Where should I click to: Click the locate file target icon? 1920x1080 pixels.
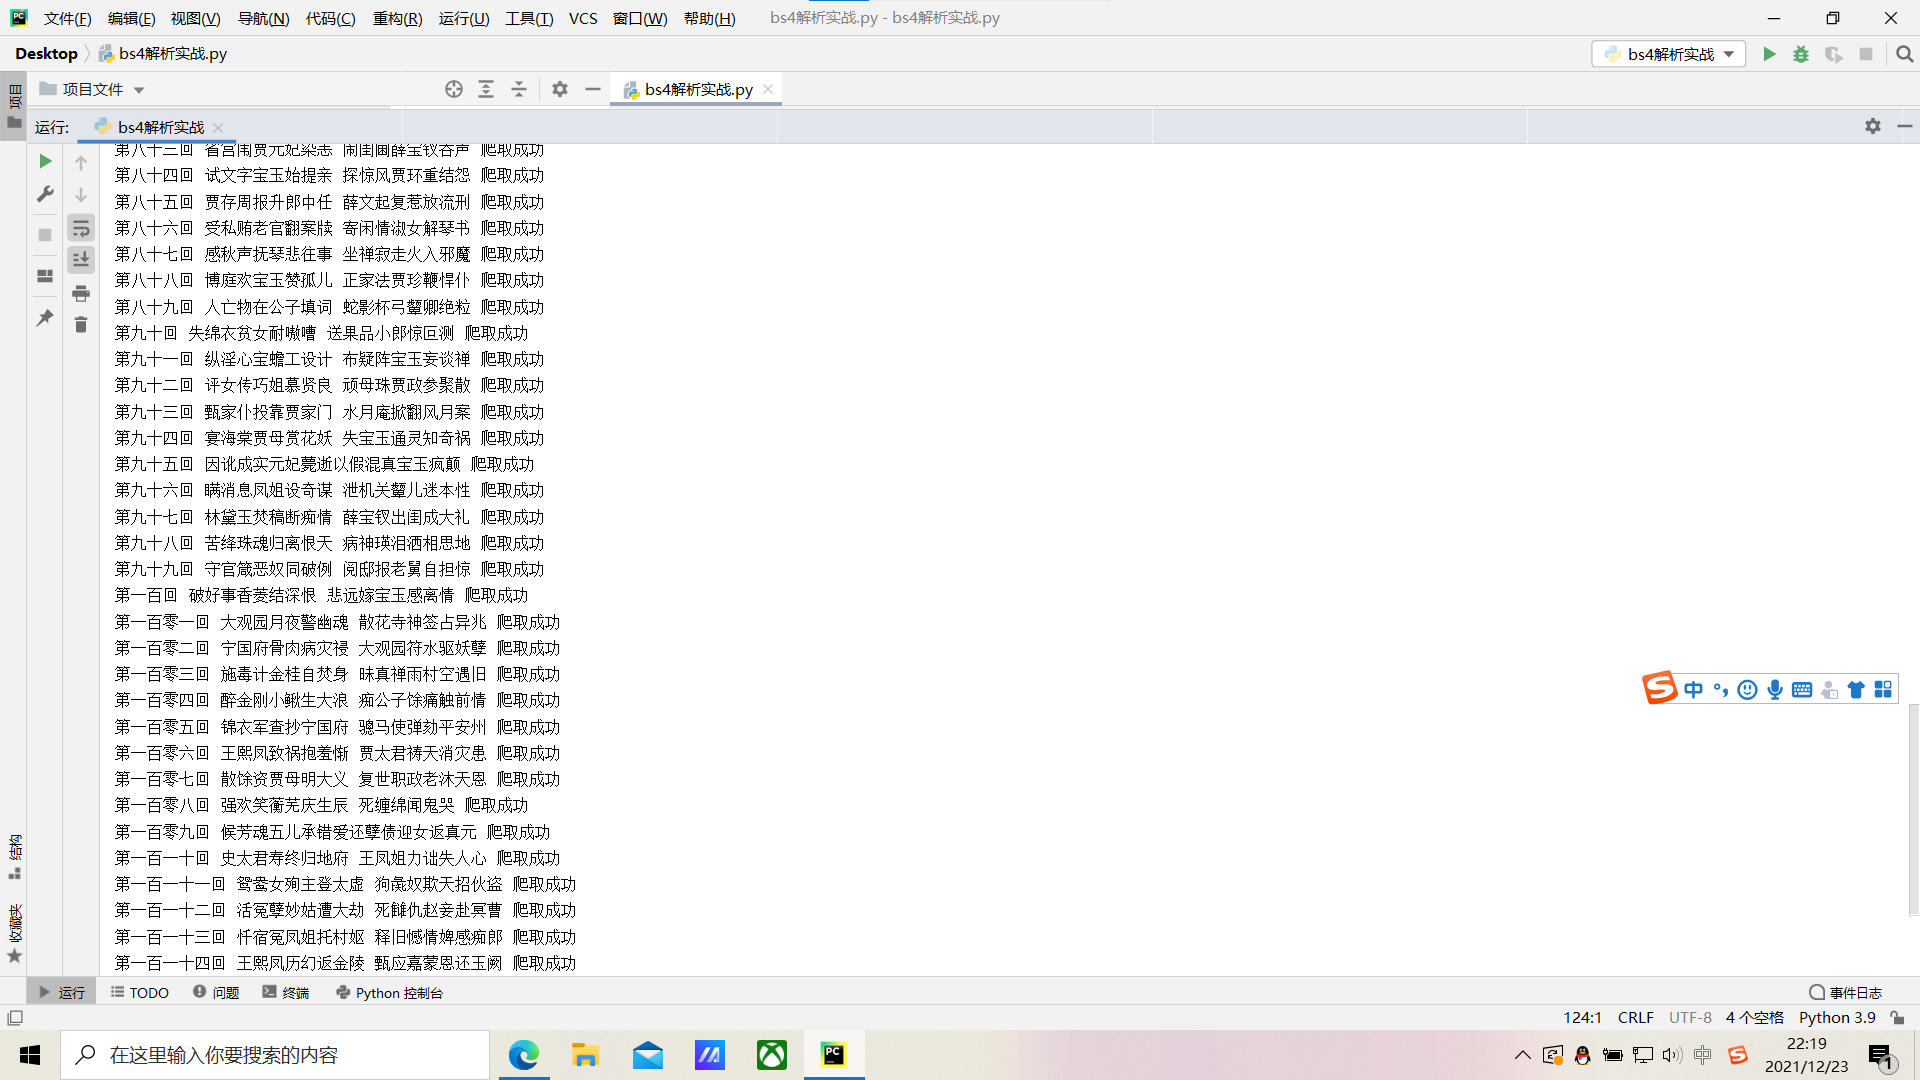(454, 89)
